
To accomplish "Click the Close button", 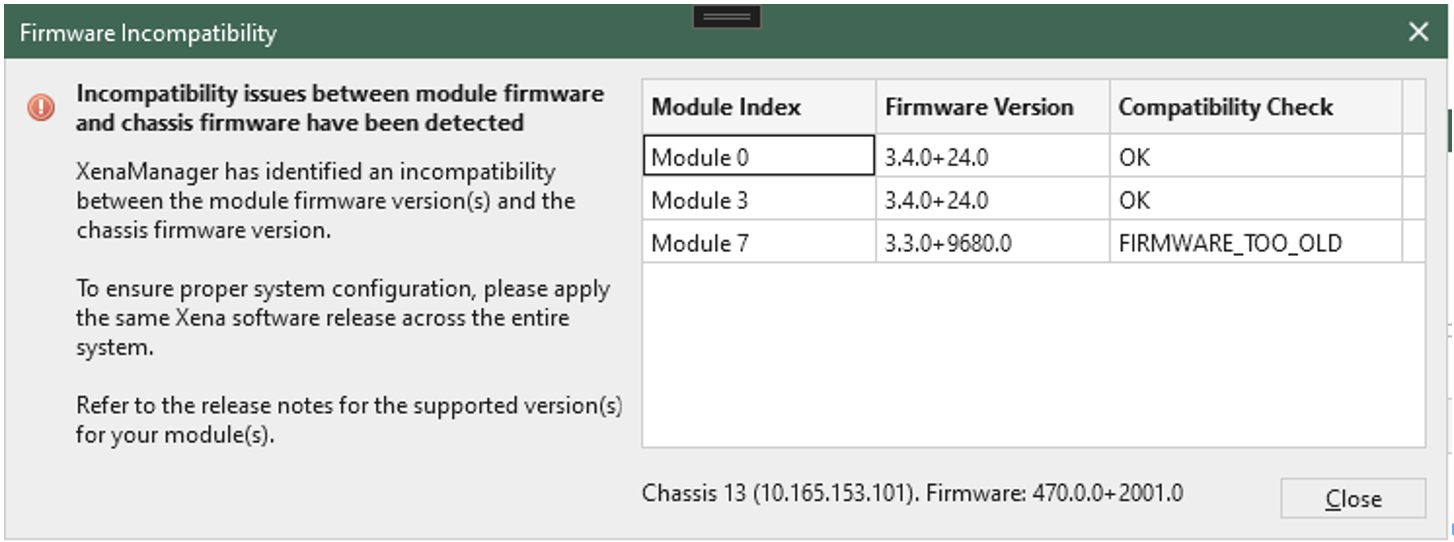I will (x=1352, y=499).
